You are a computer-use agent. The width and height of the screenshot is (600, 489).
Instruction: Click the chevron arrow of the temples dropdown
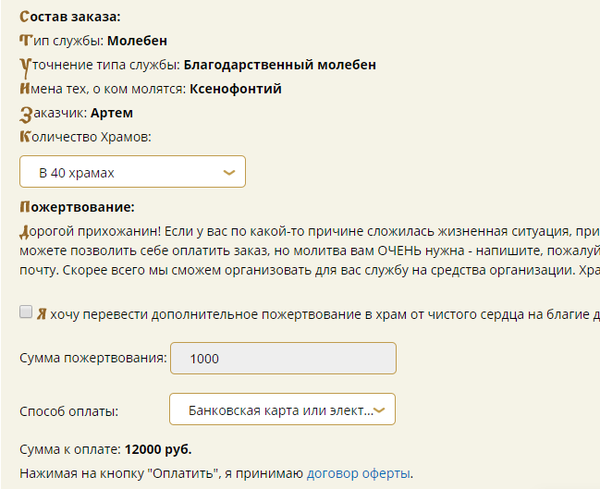click(x=230, y=173)
